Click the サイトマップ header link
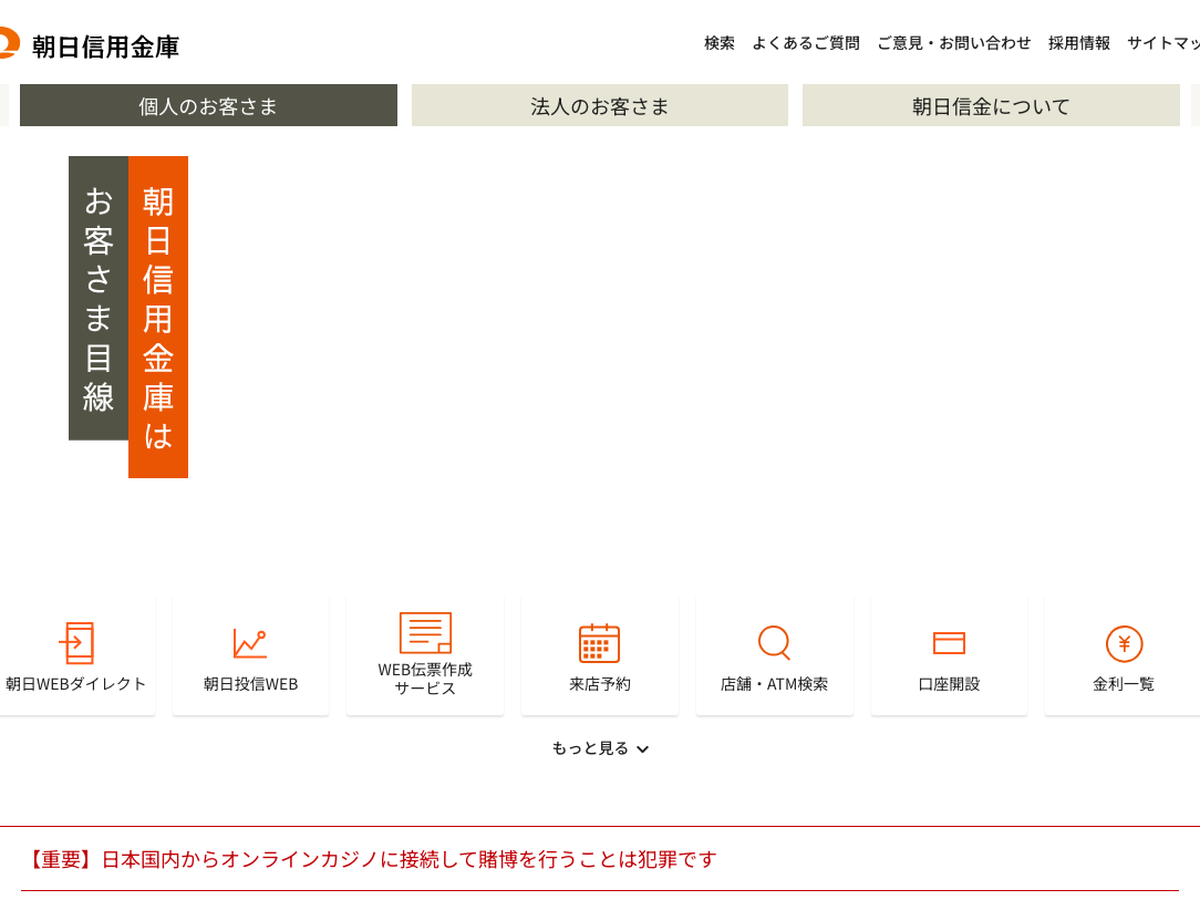This screenshot has height=900, width=1200. (x=1163, y=43)
